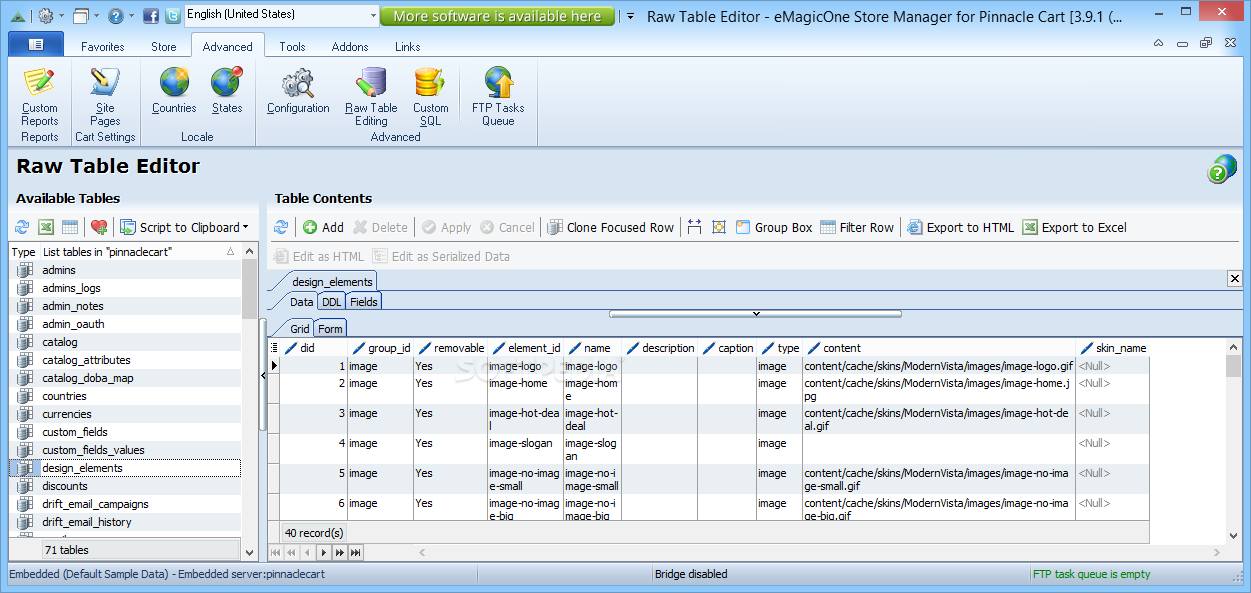This screenshot has height=593, width=1251.
Task: Switch to the Links ribbon tab
Action: 407,46
